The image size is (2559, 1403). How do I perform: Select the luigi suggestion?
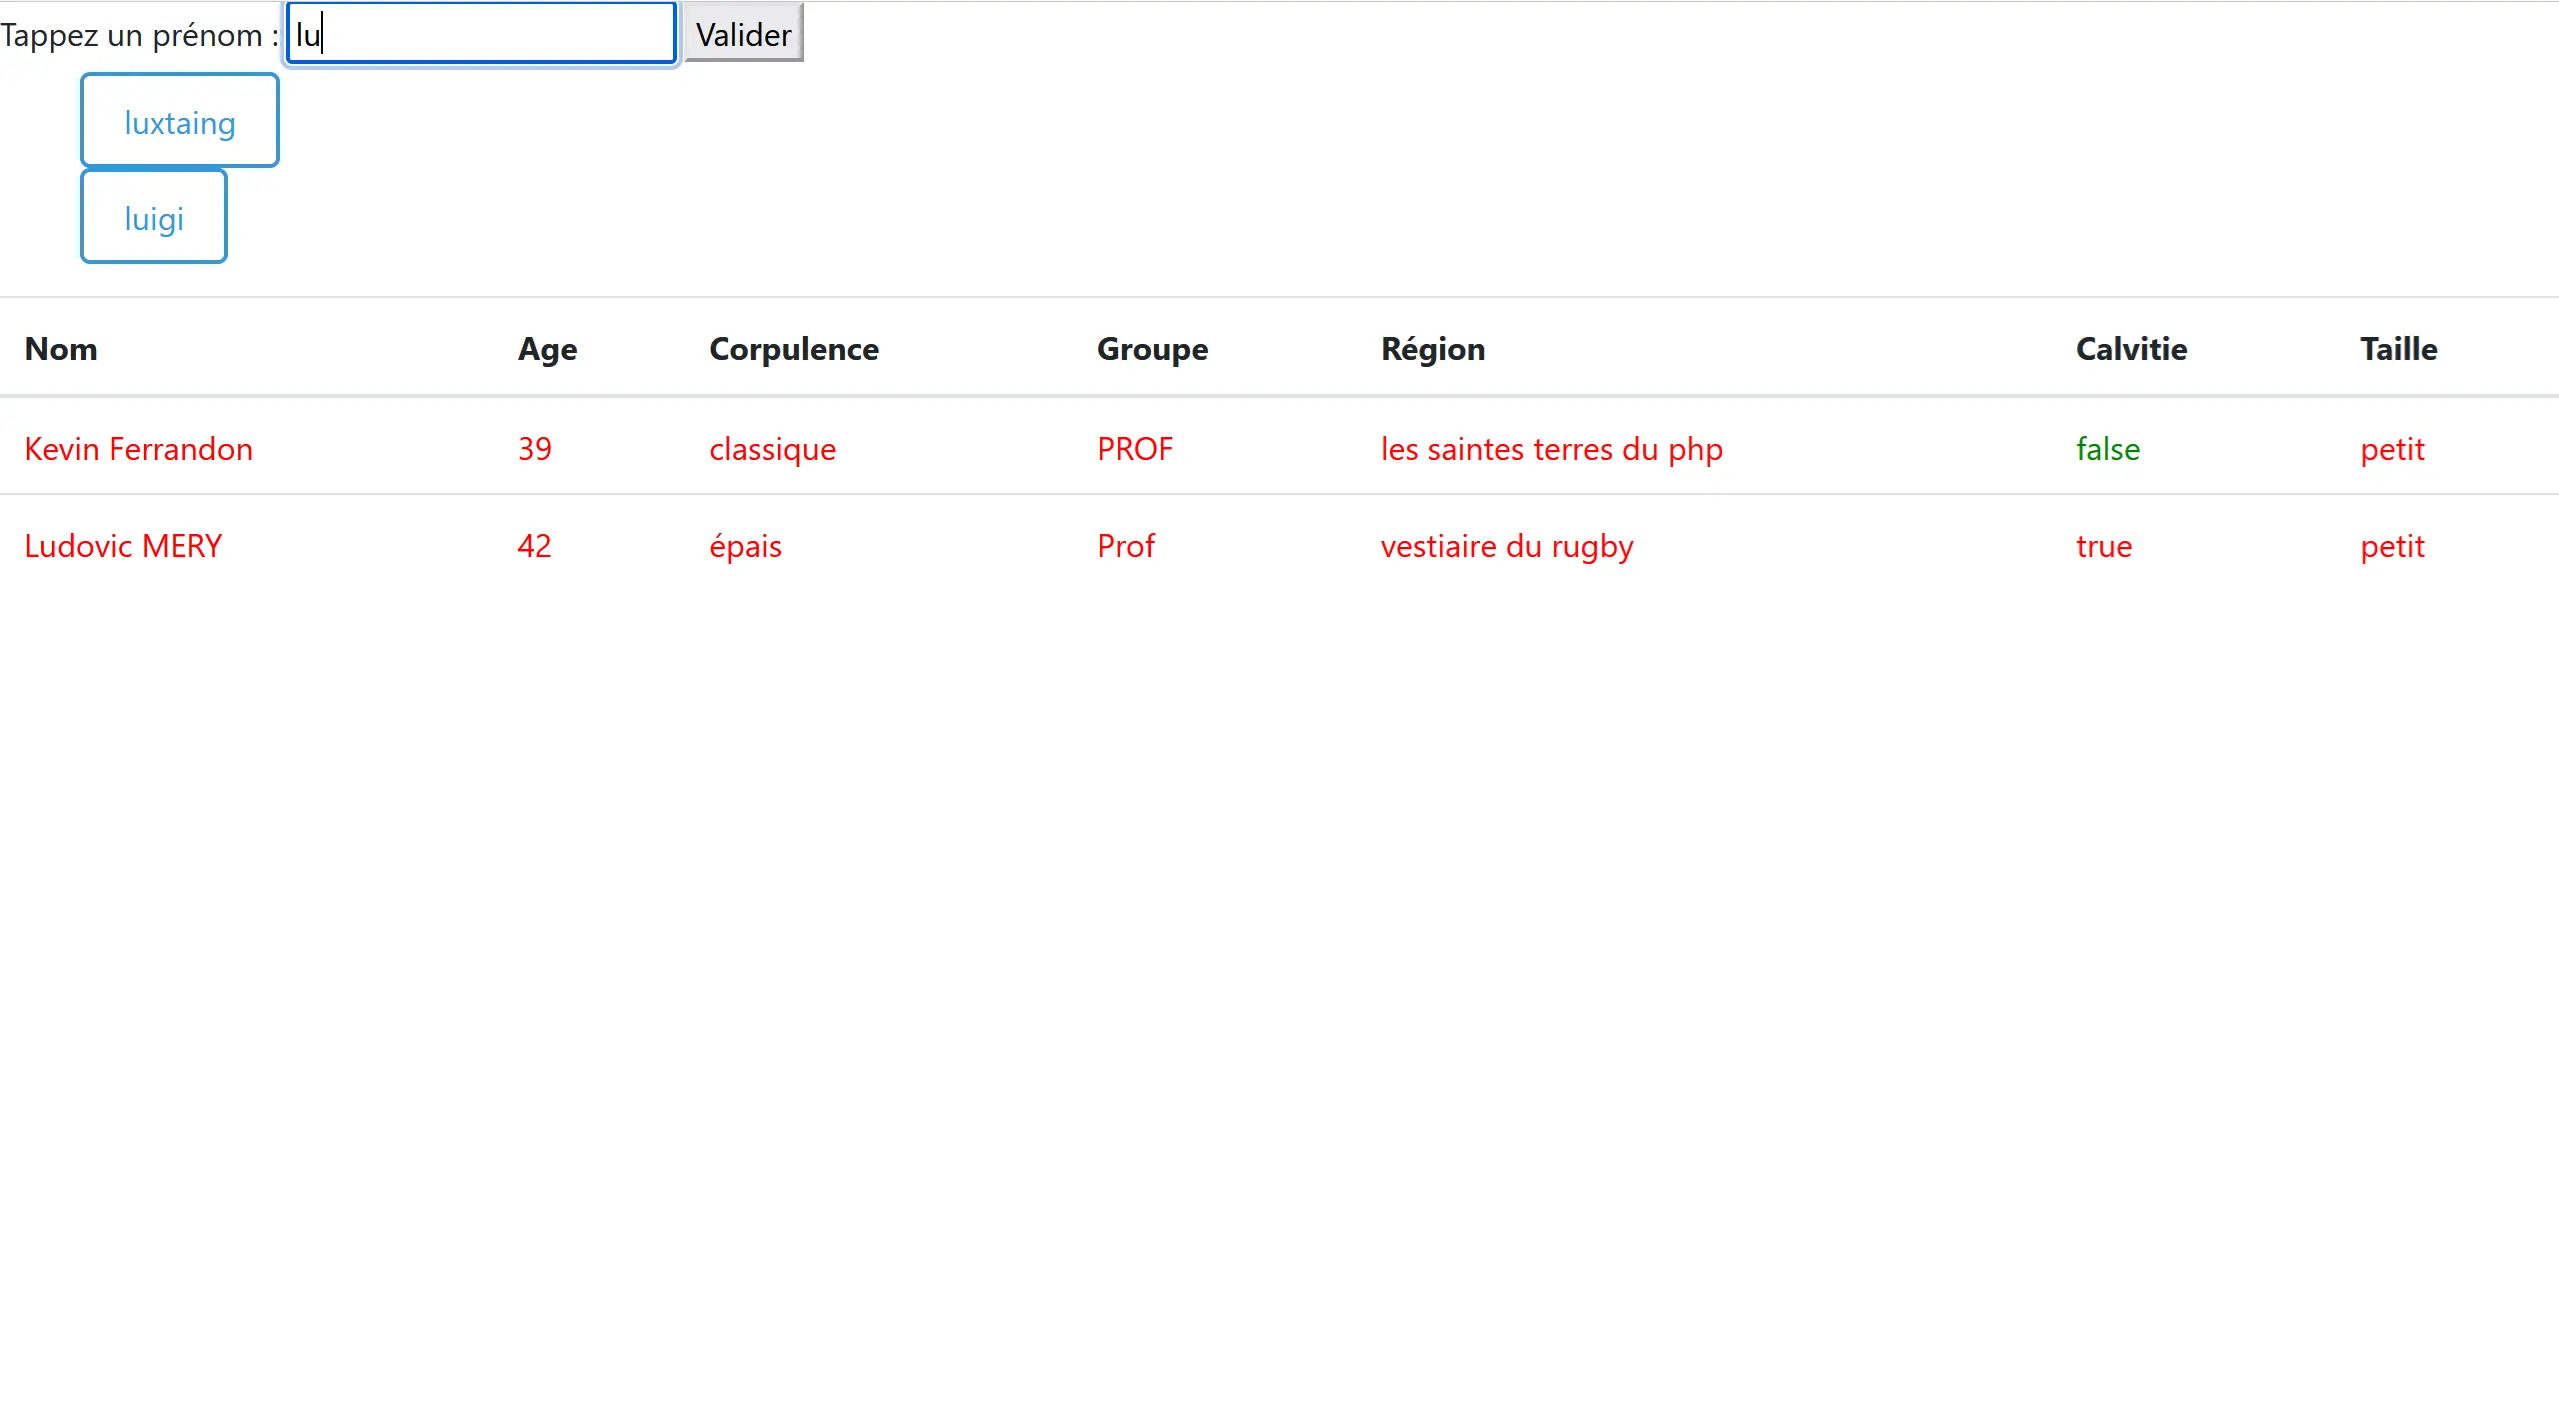(x=154, y=218)
